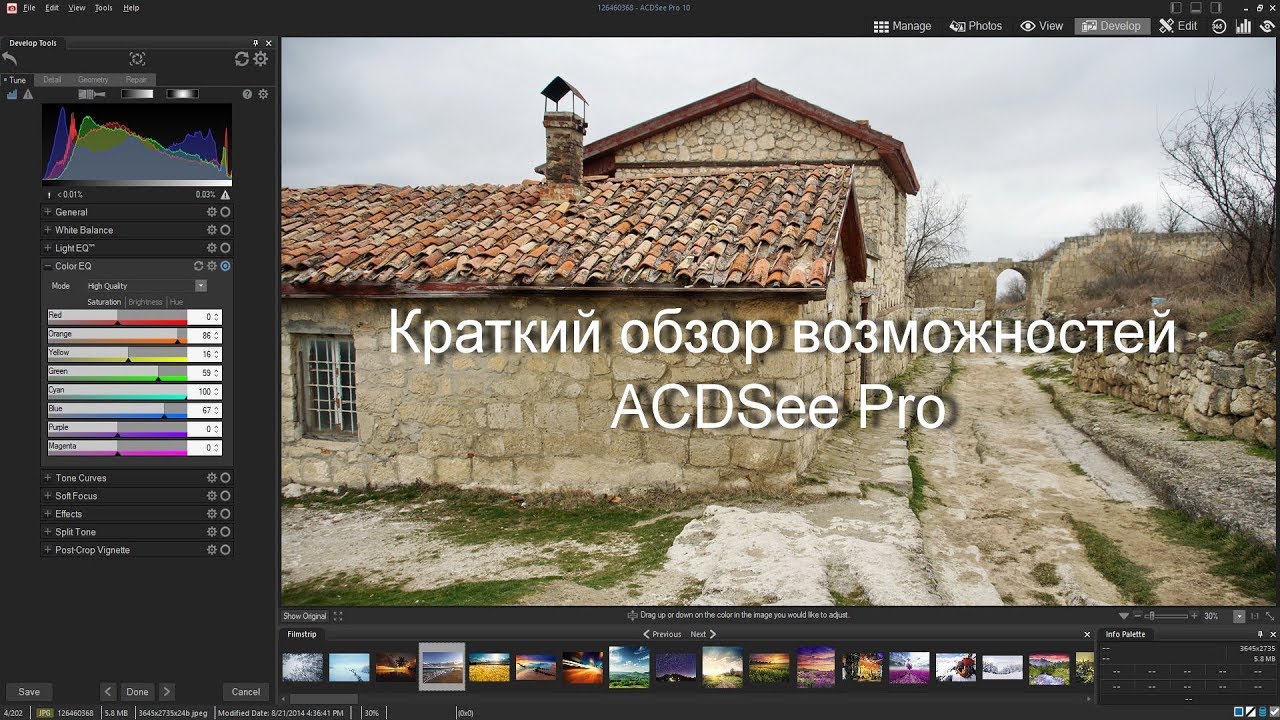Toggle the White Balance enable circle
1280x720 pixels.
pyautogui.click(x=225, y=230)
